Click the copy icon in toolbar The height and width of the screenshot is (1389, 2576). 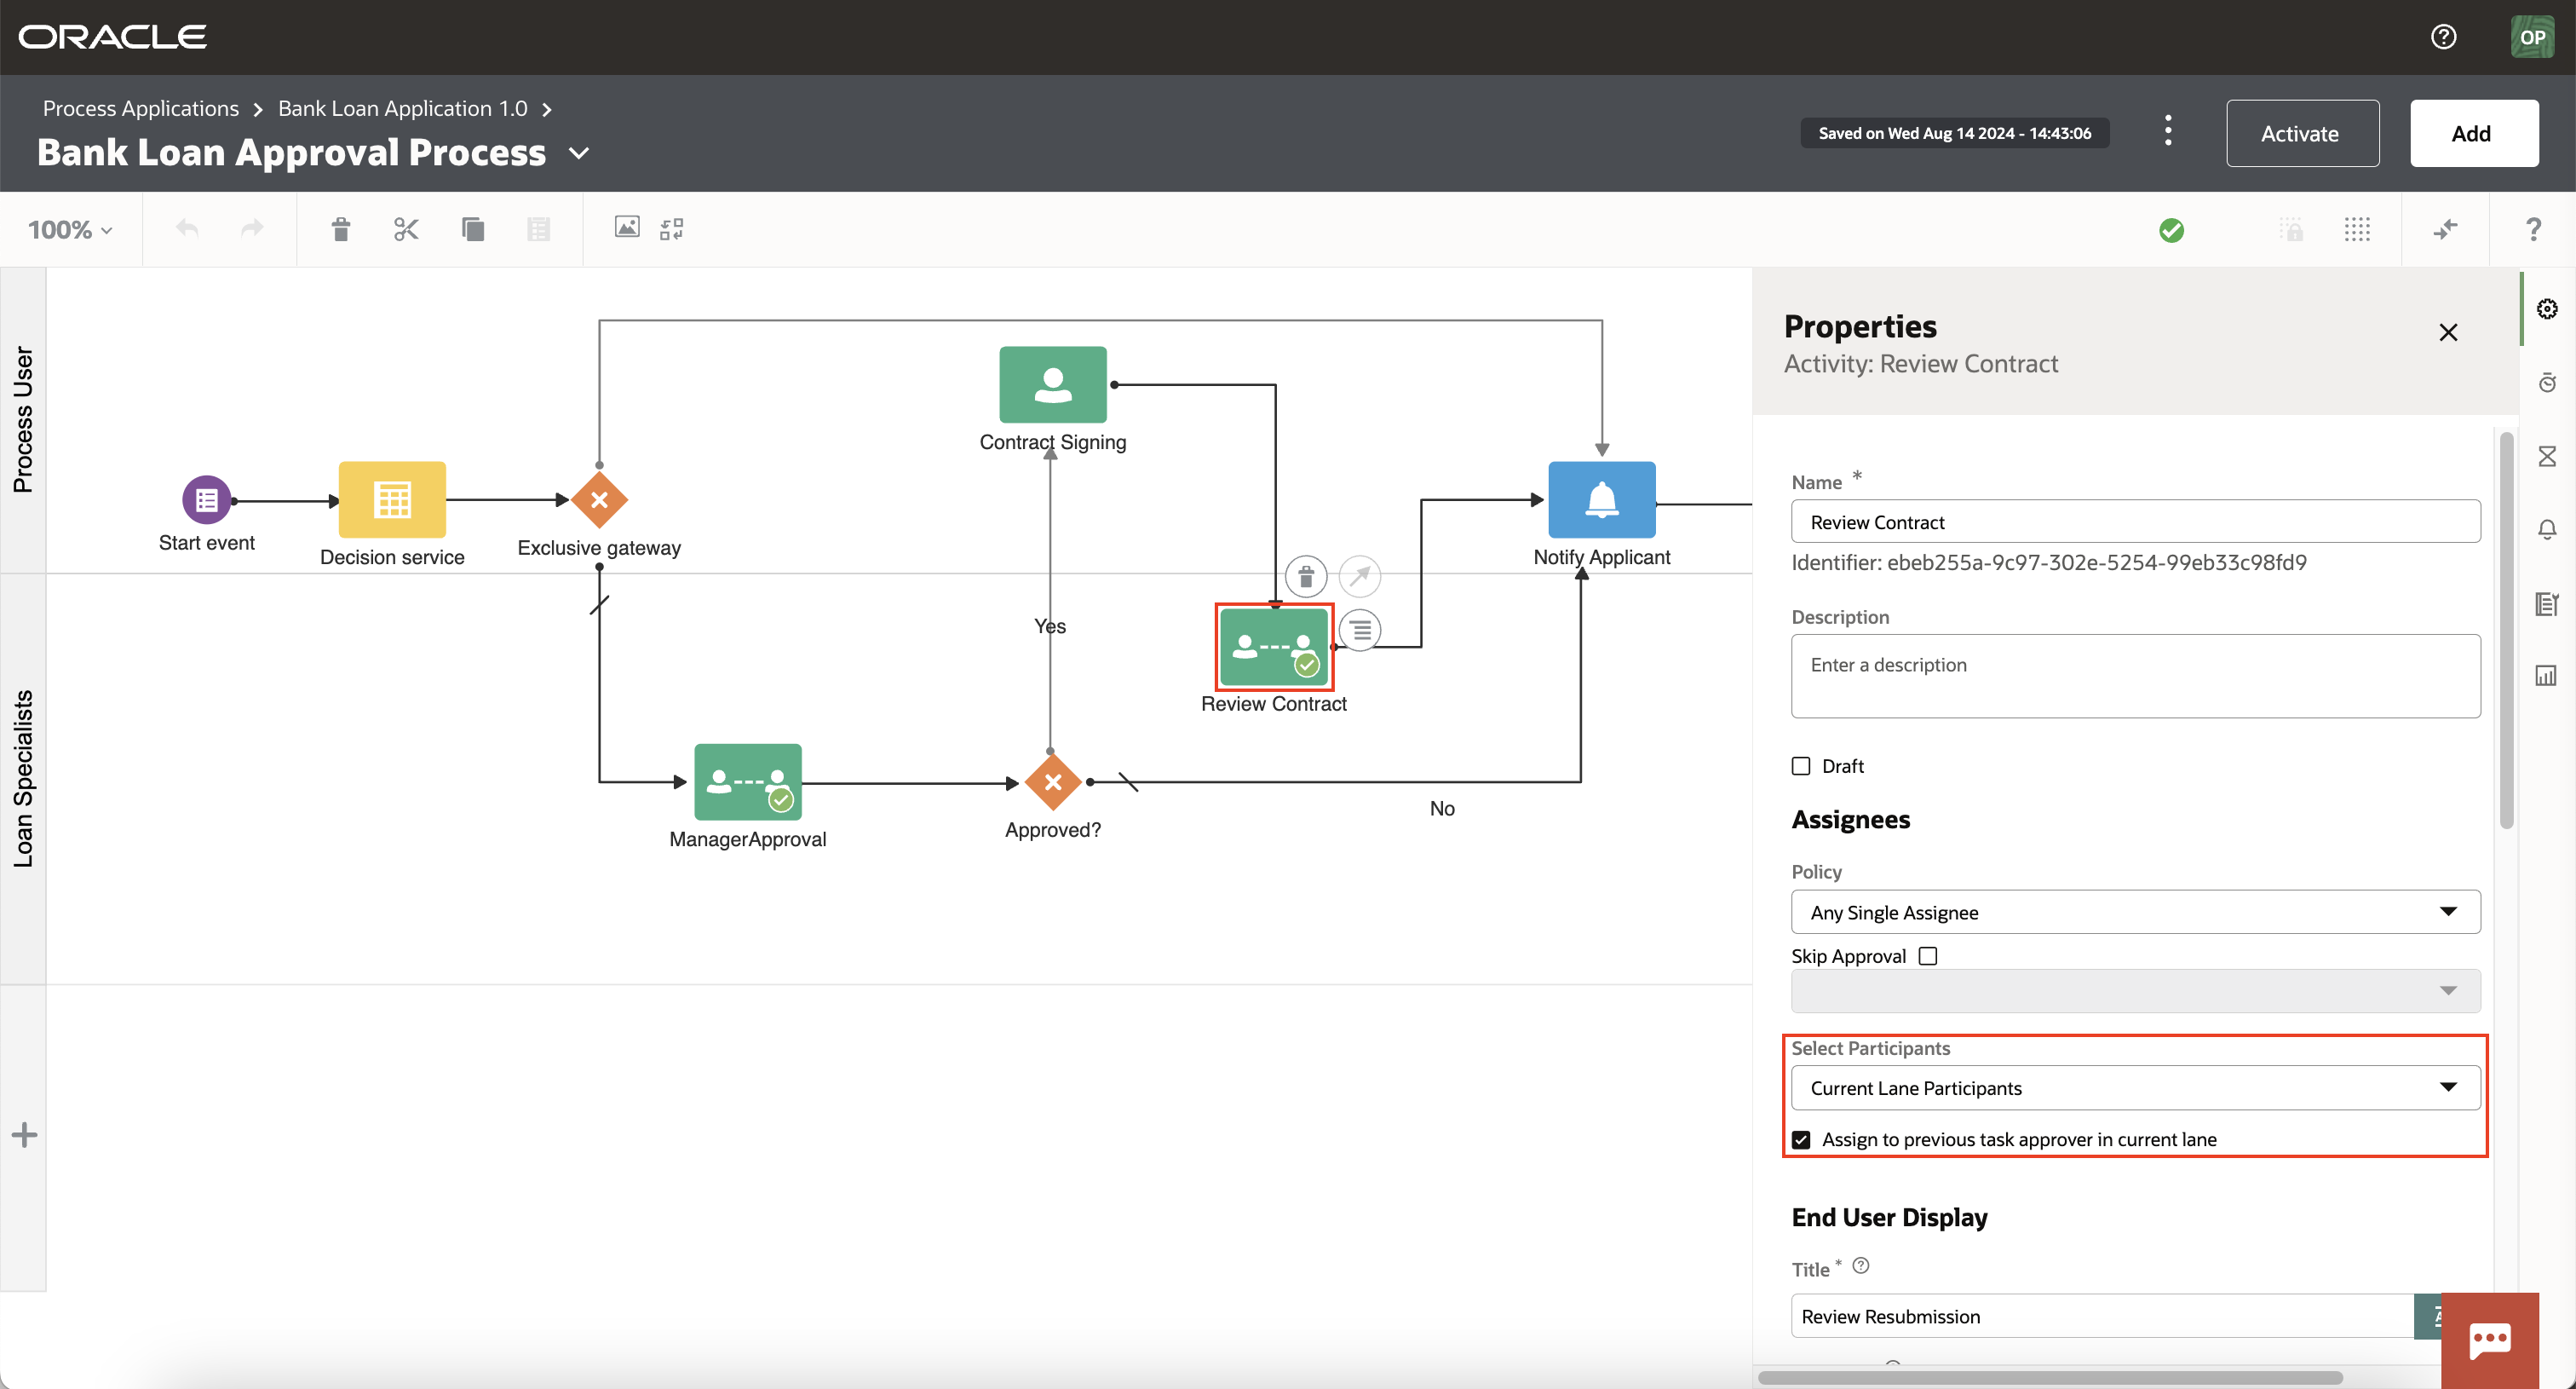(472, 229)
